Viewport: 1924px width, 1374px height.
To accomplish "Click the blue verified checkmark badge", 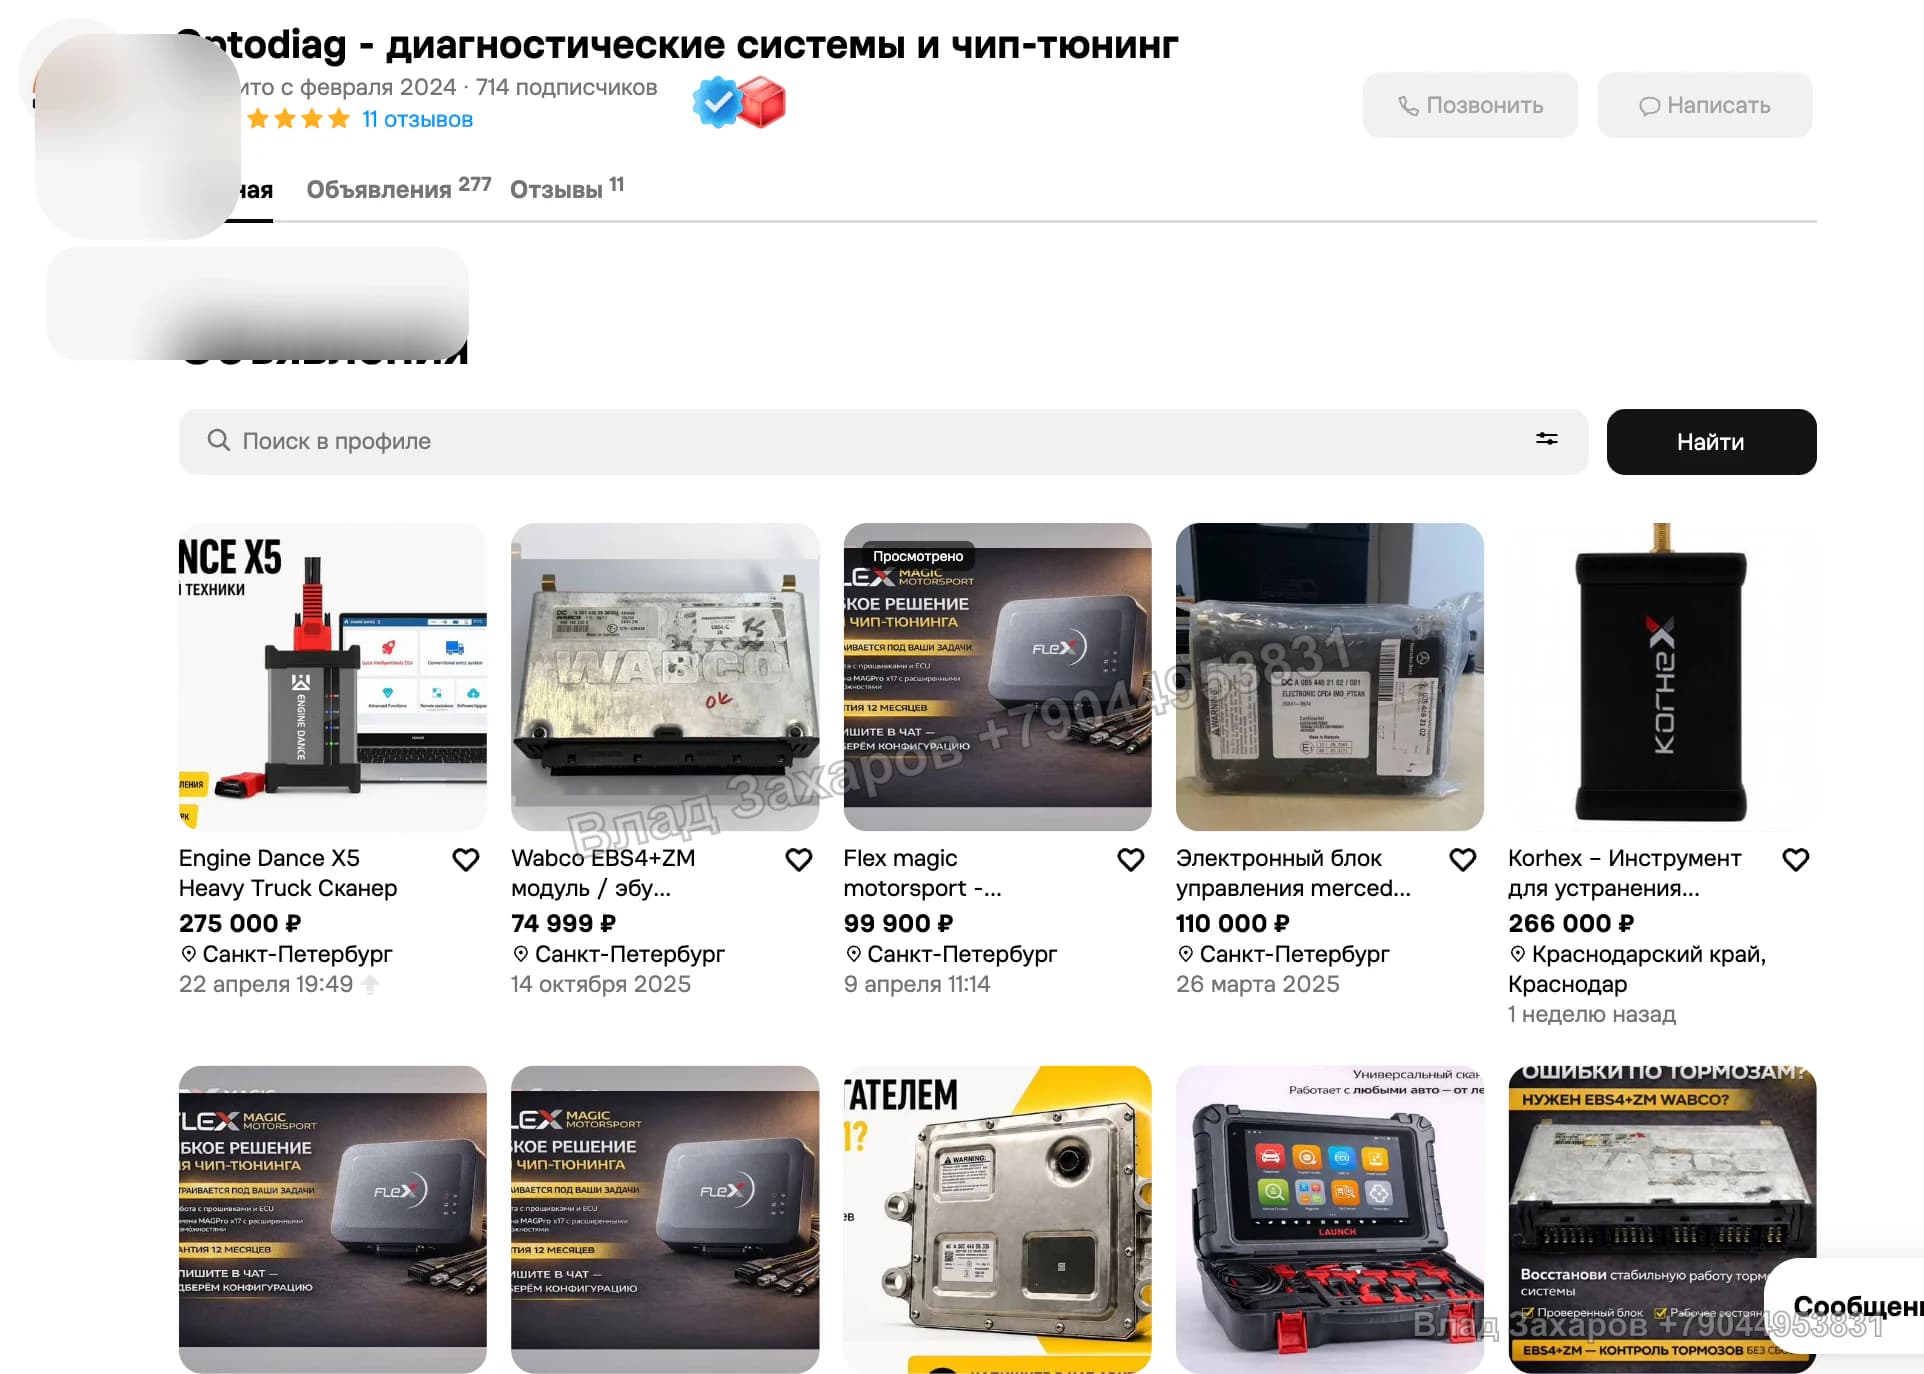I will pos(717,102).
